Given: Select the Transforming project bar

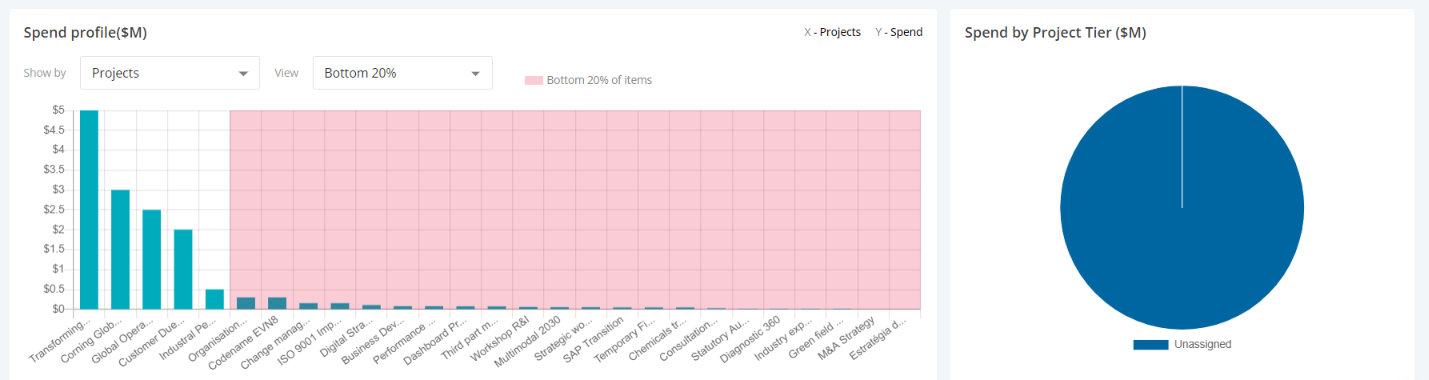Looking at the screenshot, I should (x=89, y=209).
